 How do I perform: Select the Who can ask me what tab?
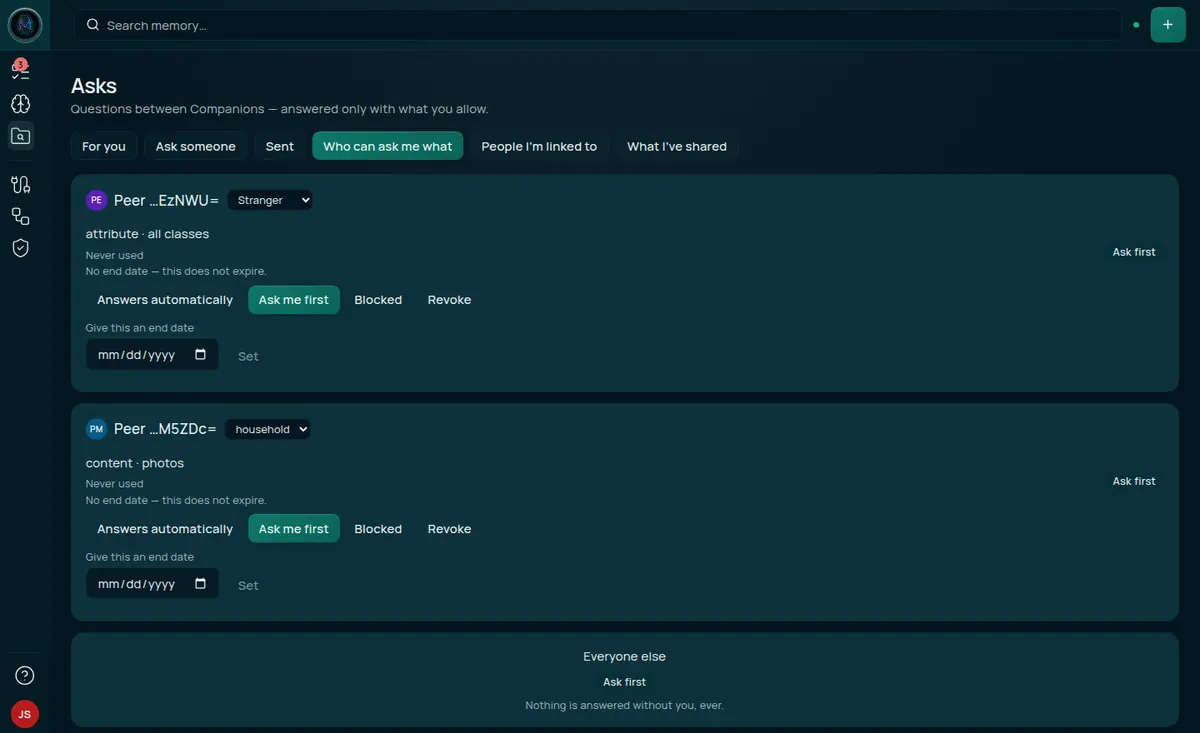[388, 146]
